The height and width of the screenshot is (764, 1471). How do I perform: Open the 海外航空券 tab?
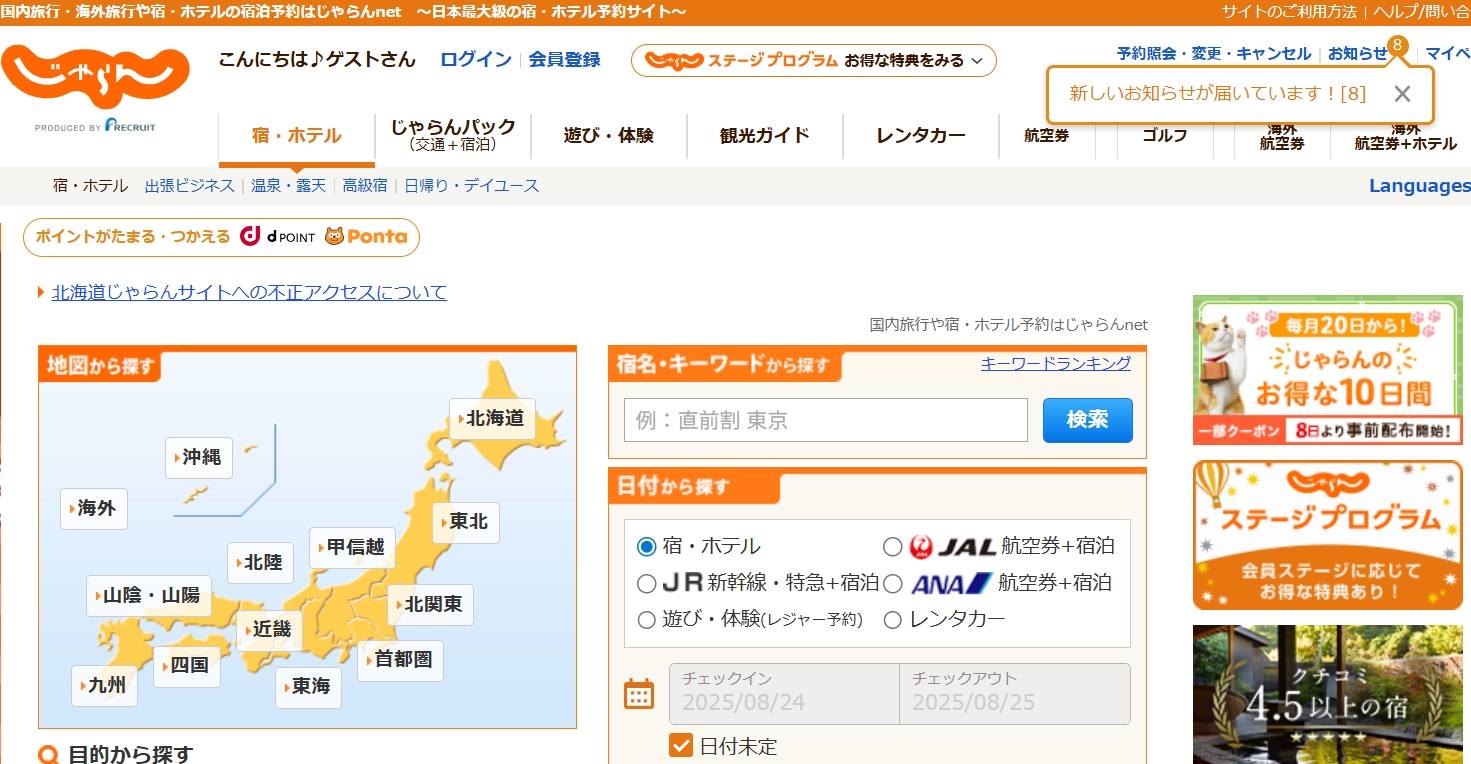(x=1282, y=135)
